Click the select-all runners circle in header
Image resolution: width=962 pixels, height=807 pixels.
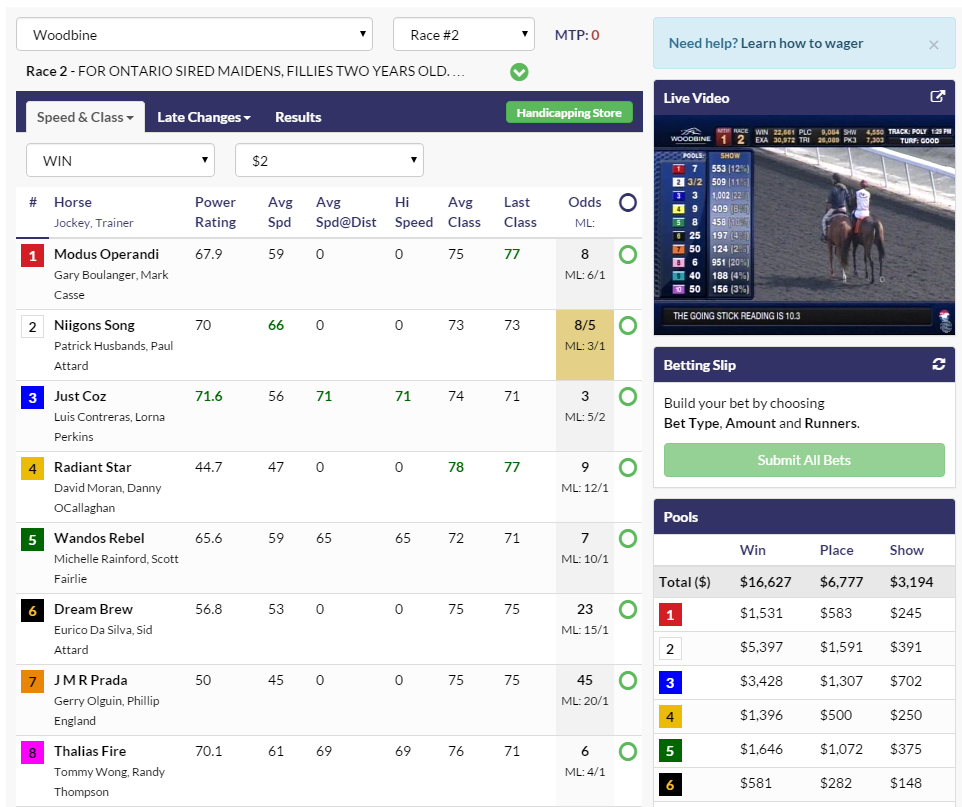coord(627,202)
